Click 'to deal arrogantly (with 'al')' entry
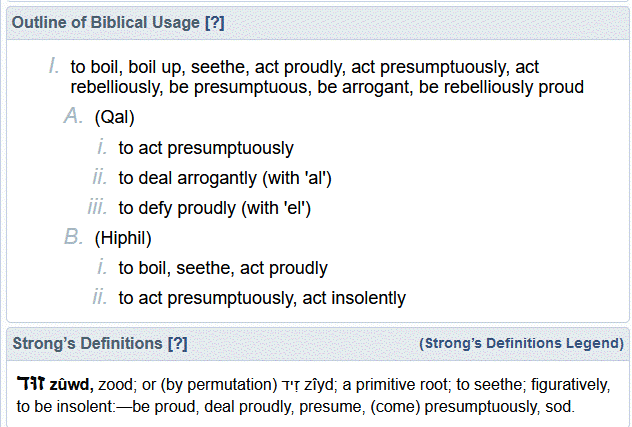 click(224, 178)
